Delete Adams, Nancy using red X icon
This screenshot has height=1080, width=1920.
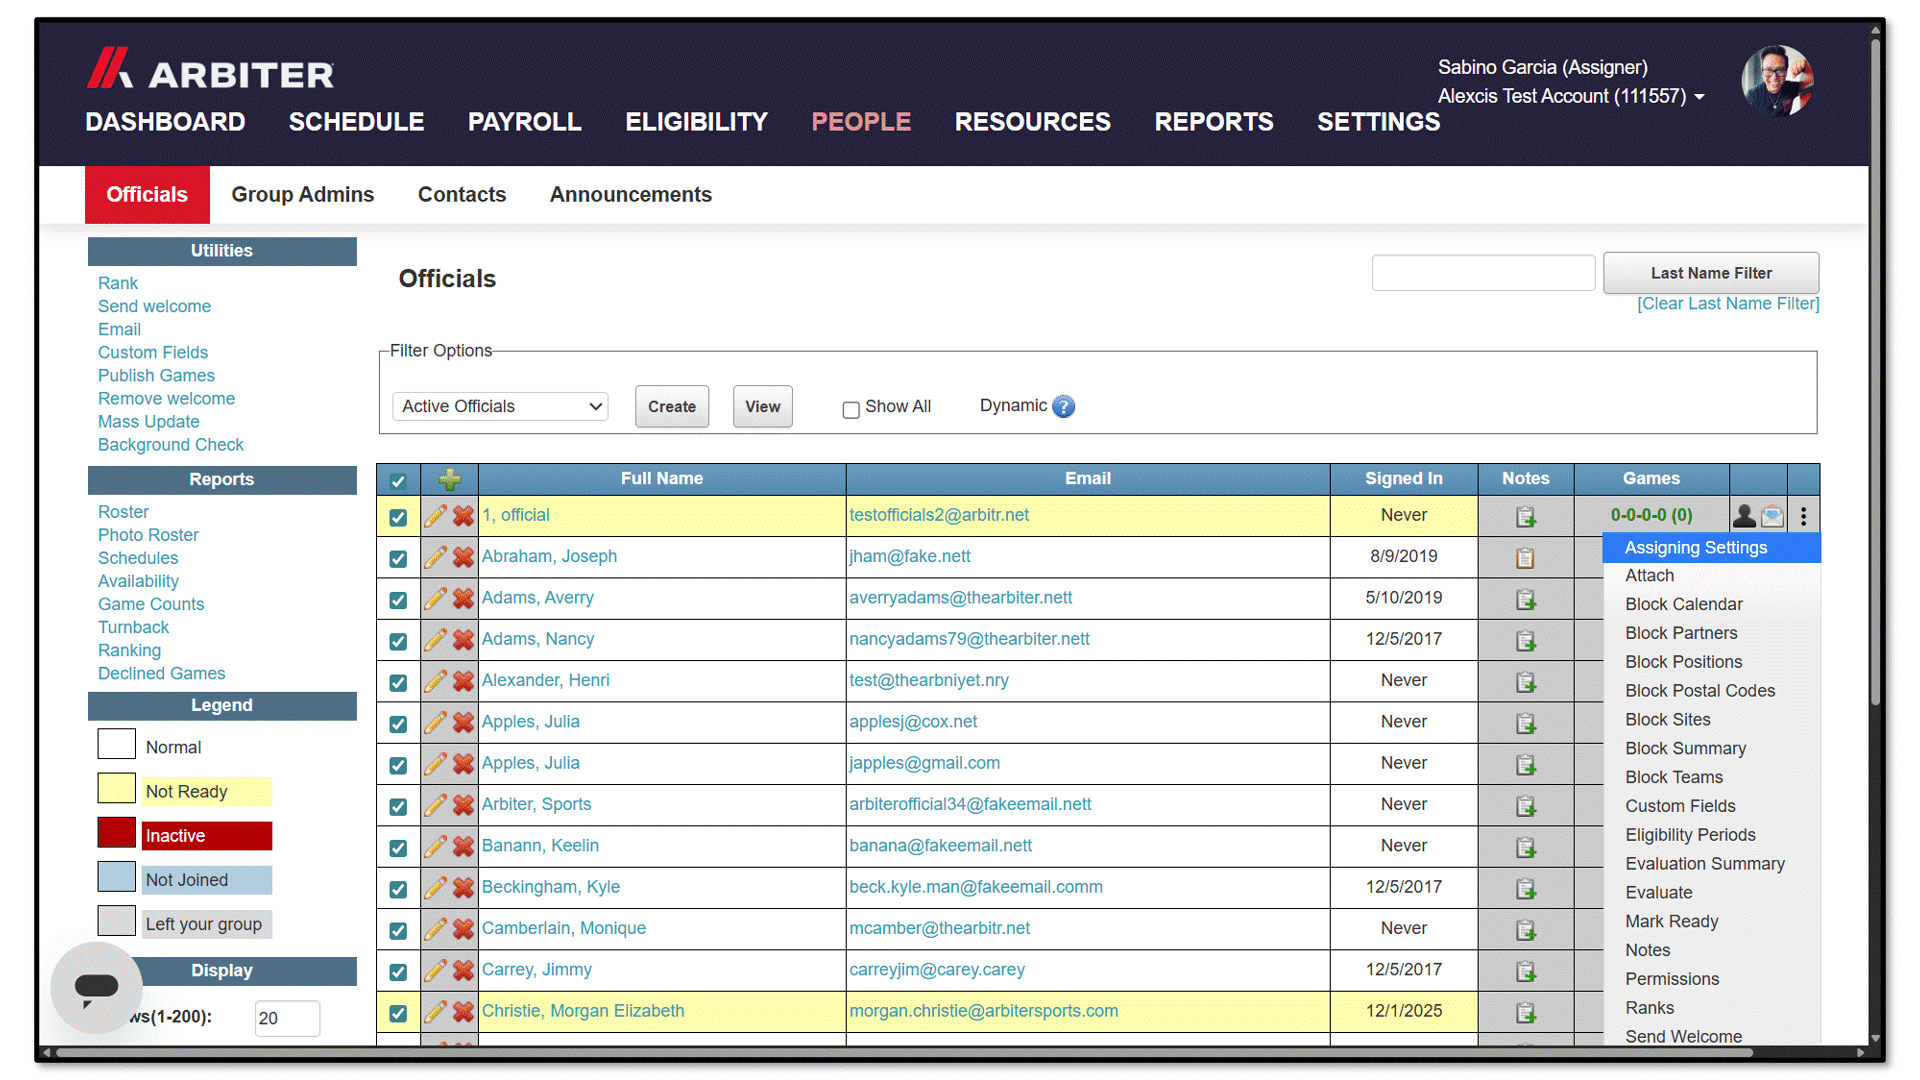point(463,640)
